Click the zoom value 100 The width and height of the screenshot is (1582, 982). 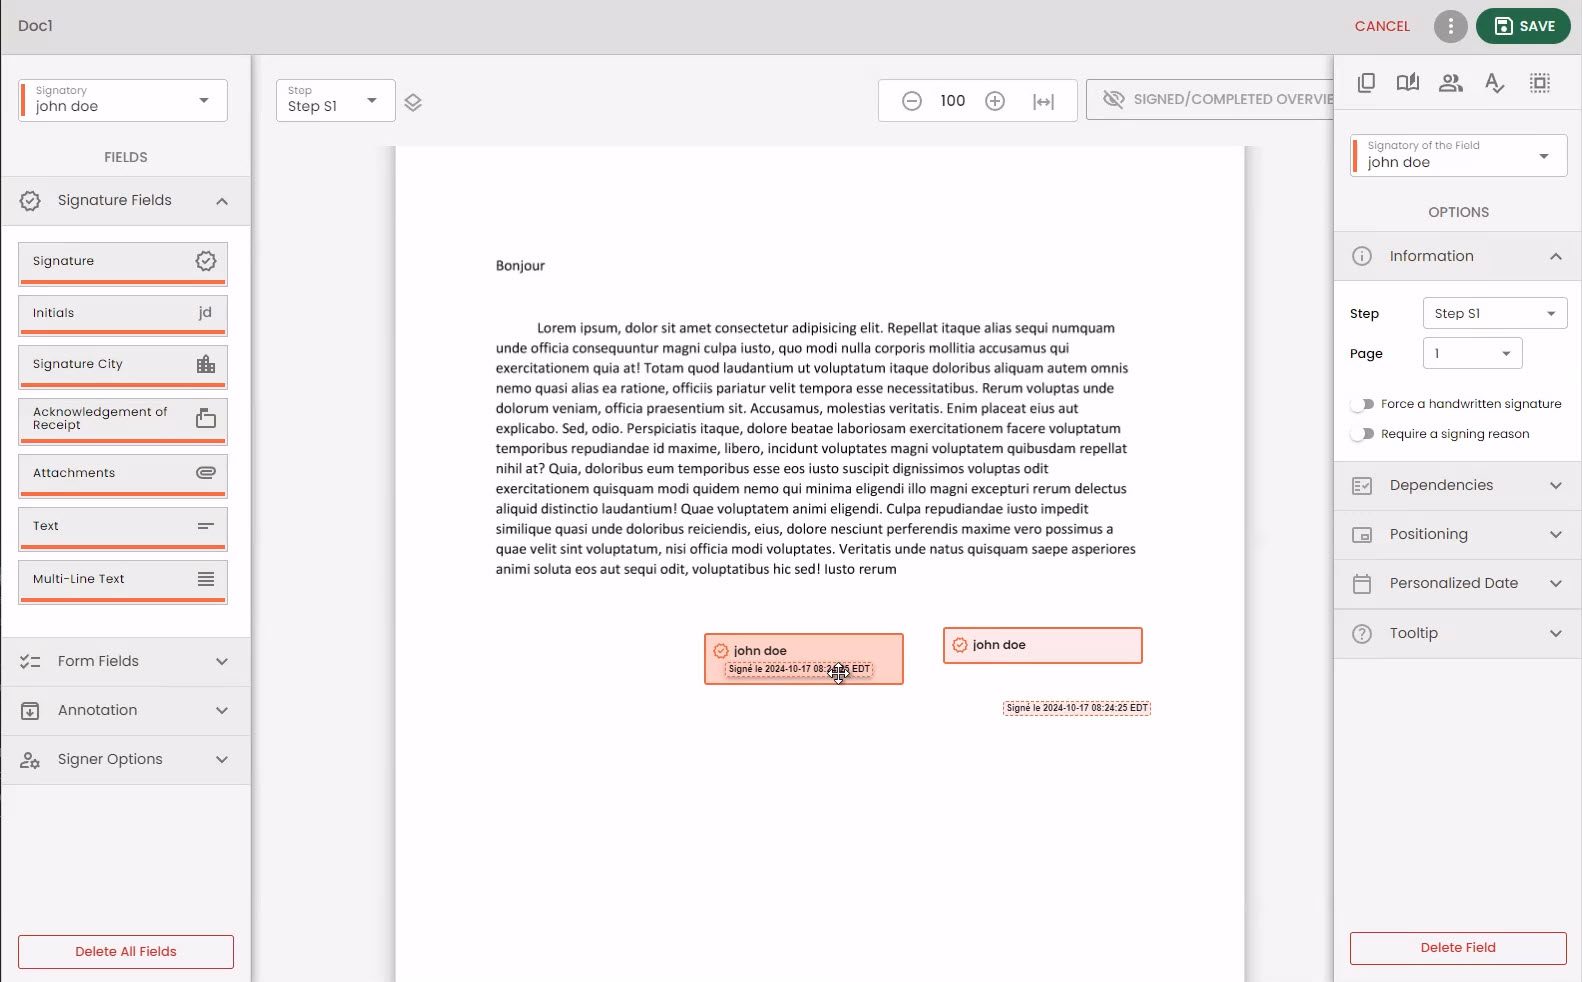953,101
